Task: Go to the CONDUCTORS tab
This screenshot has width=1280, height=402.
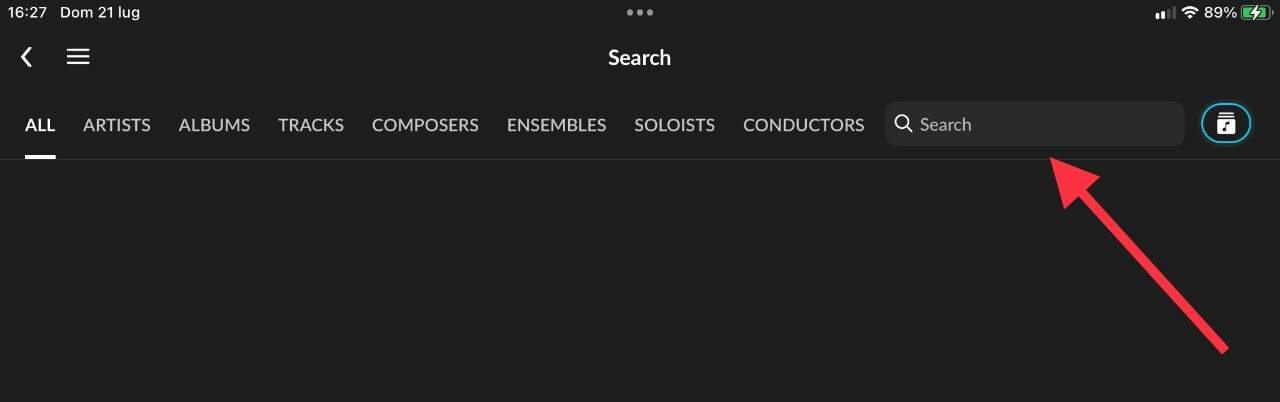Action: 803,125
